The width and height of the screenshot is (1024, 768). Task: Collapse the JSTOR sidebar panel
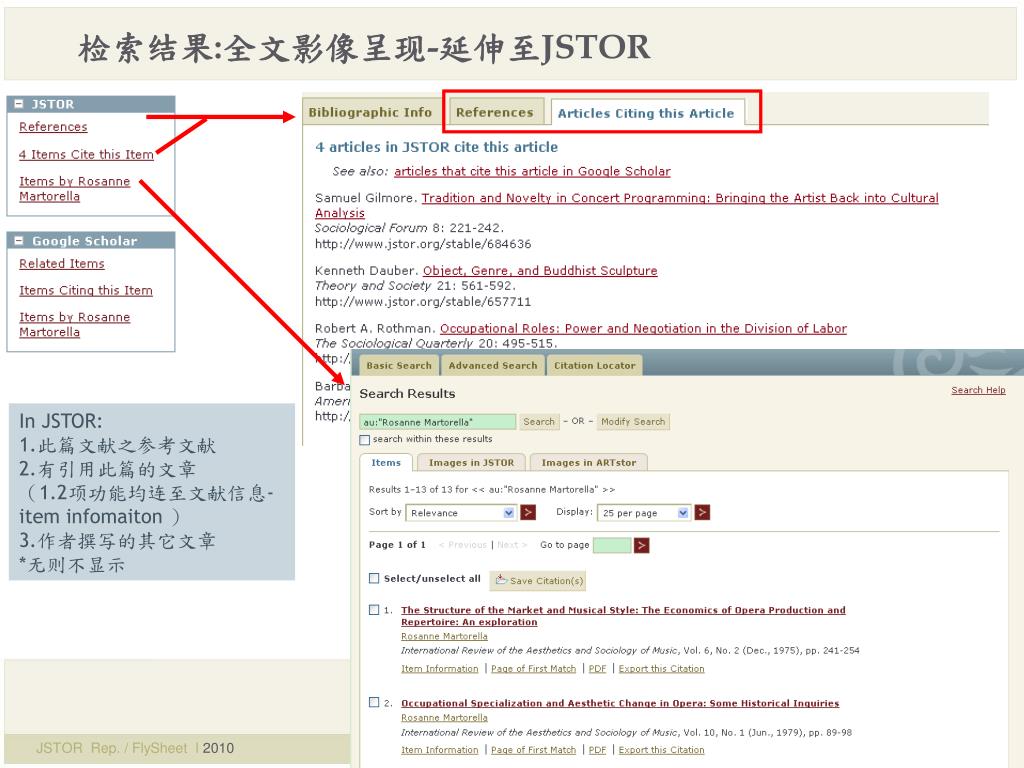click(x=19, y=104)
